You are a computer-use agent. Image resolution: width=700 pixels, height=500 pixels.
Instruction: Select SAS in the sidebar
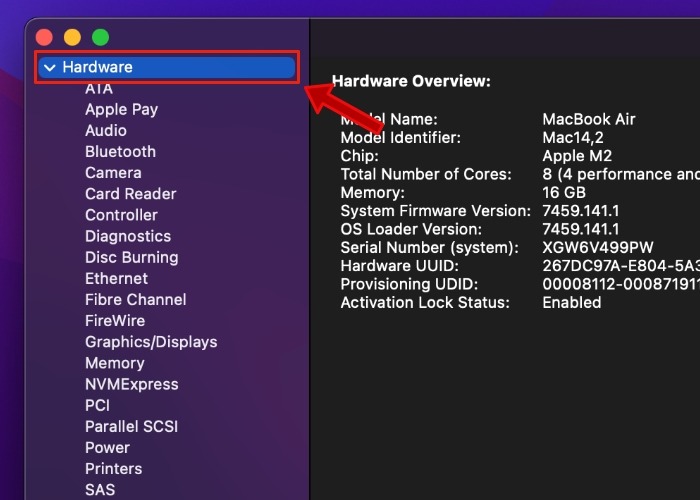pos(100,490)
